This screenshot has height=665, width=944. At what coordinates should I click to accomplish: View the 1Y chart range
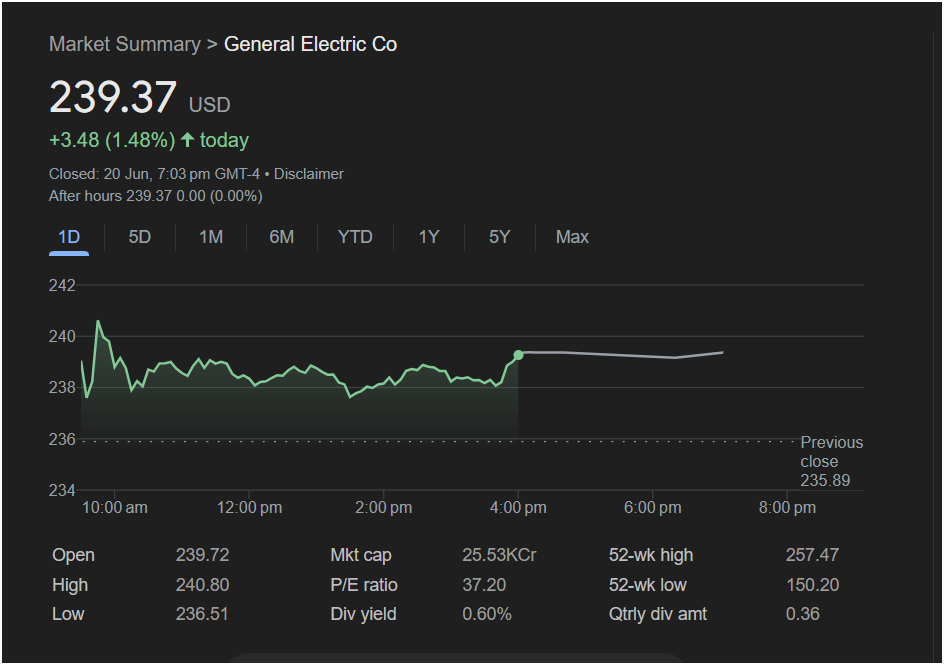[428, 237]
